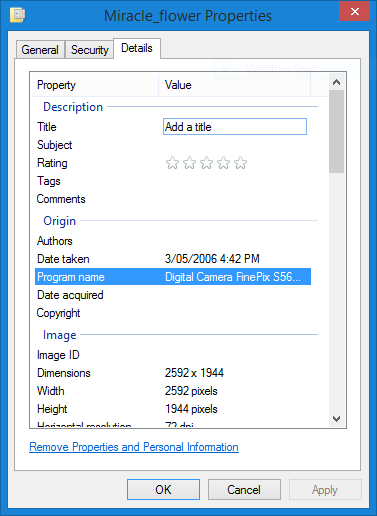Select the Dimensions property row
The height and width of the screenshot is (516, 377).
(173, 373)
